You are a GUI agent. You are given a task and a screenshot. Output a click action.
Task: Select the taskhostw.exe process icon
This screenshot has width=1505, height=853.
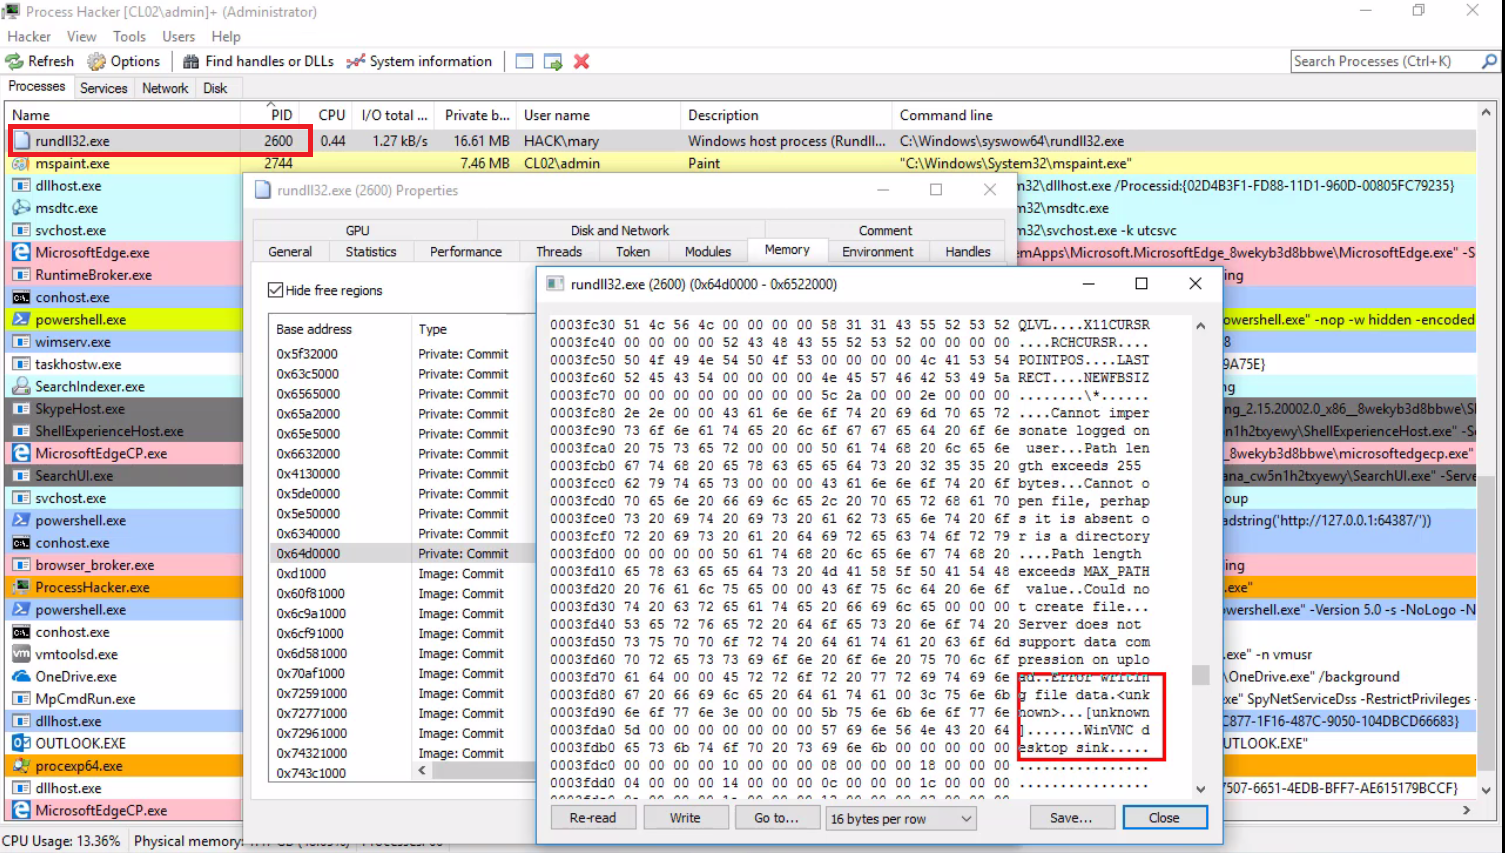pyautogui.click(x=21, y=364)
